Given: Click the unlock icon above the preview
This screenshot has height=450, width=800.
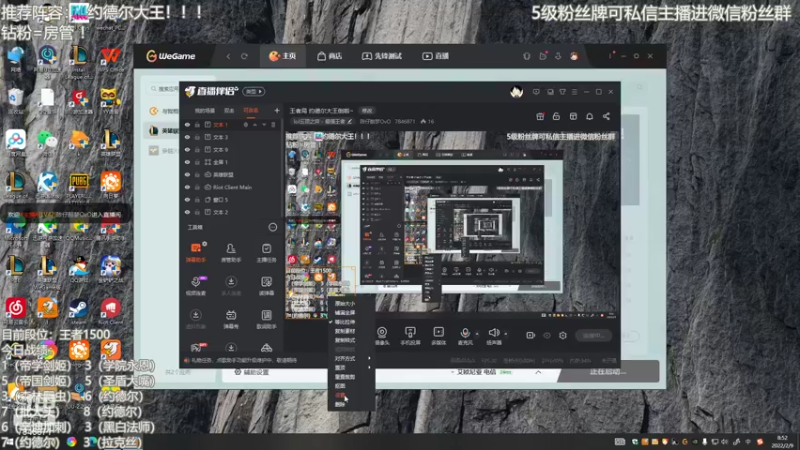Looking at the screenshot, I should point(556,116).
